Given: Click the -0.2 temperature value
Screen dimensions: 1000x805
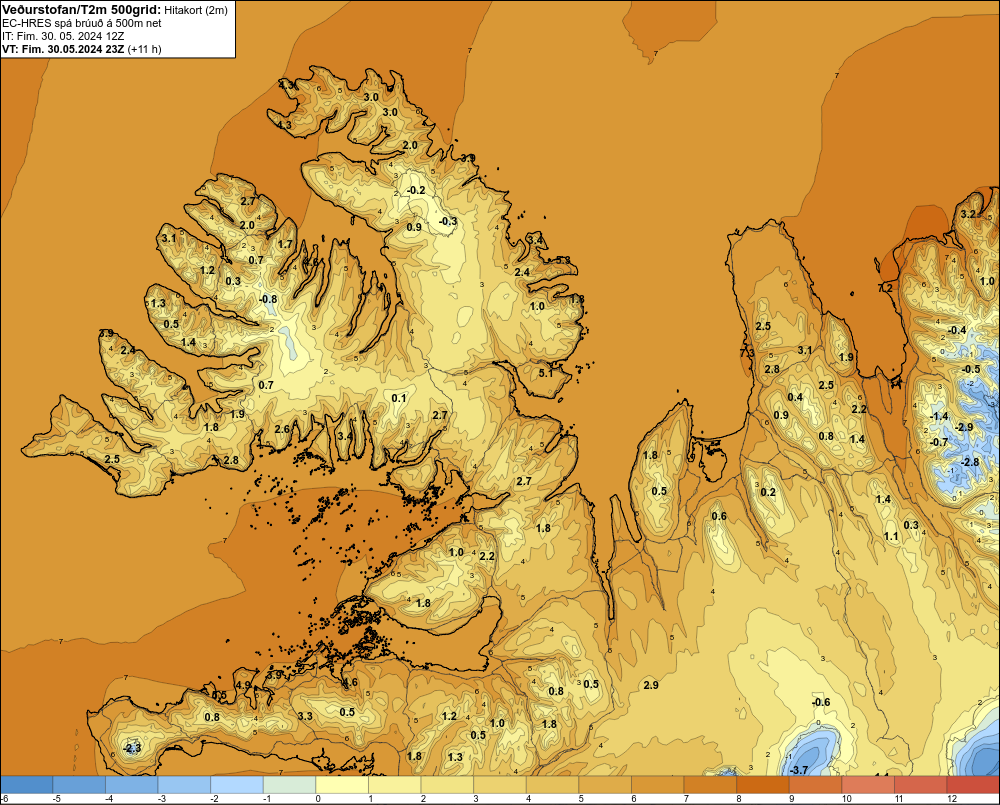Looking at the screenshot, I should (416, 190).
